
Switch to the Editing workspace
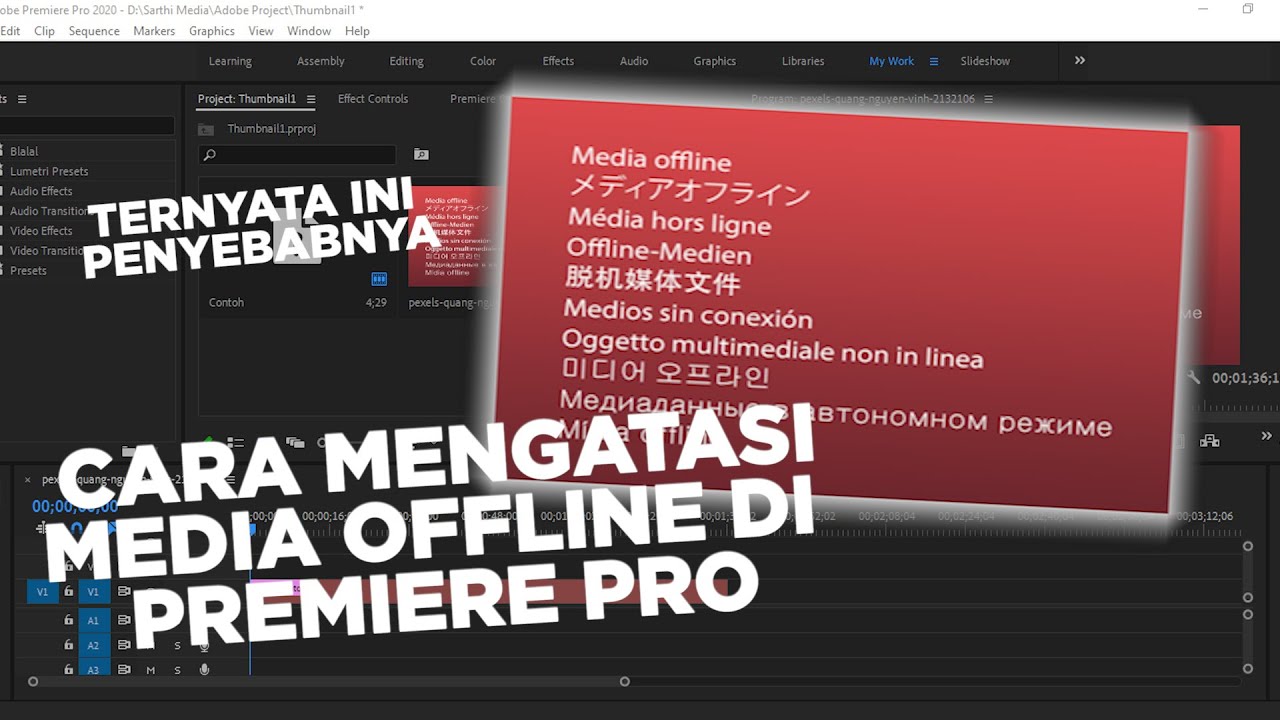[406, 61]
